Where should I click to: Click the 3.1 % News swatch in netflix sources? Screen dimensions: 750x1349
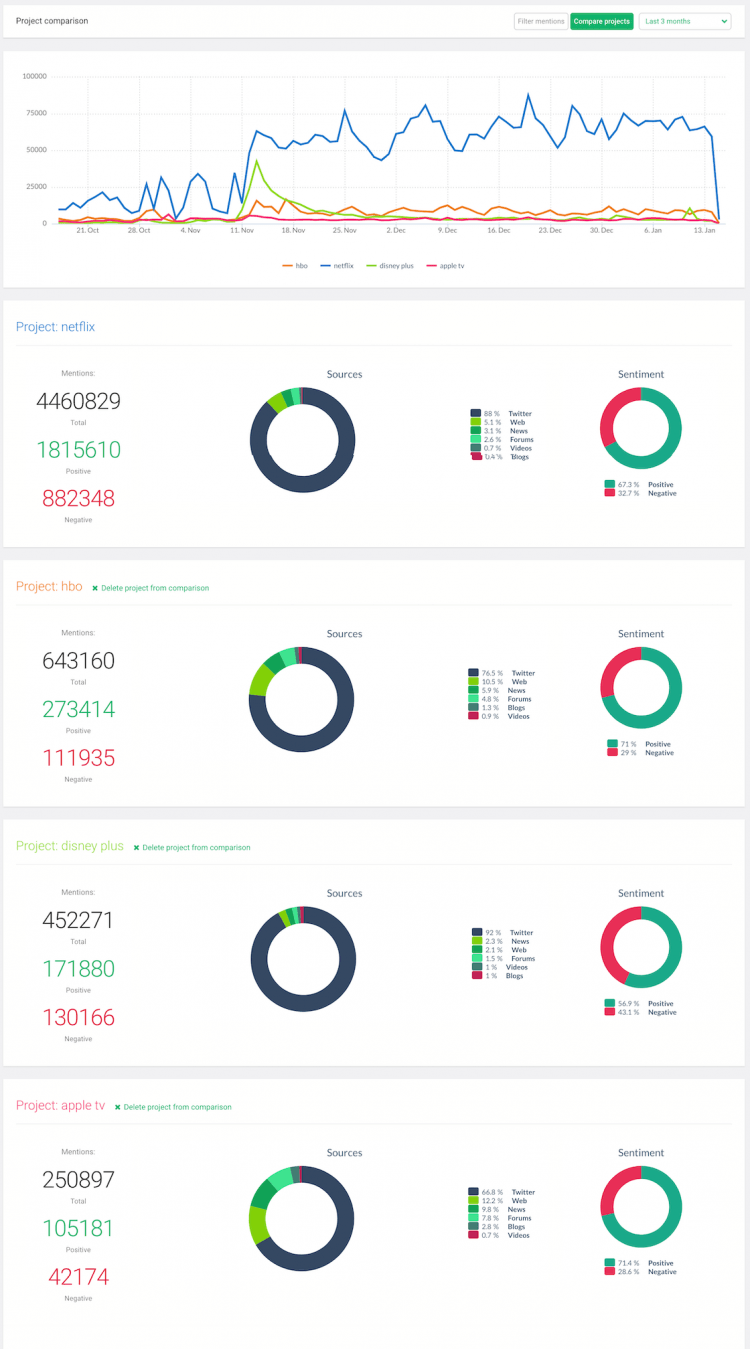476,430
